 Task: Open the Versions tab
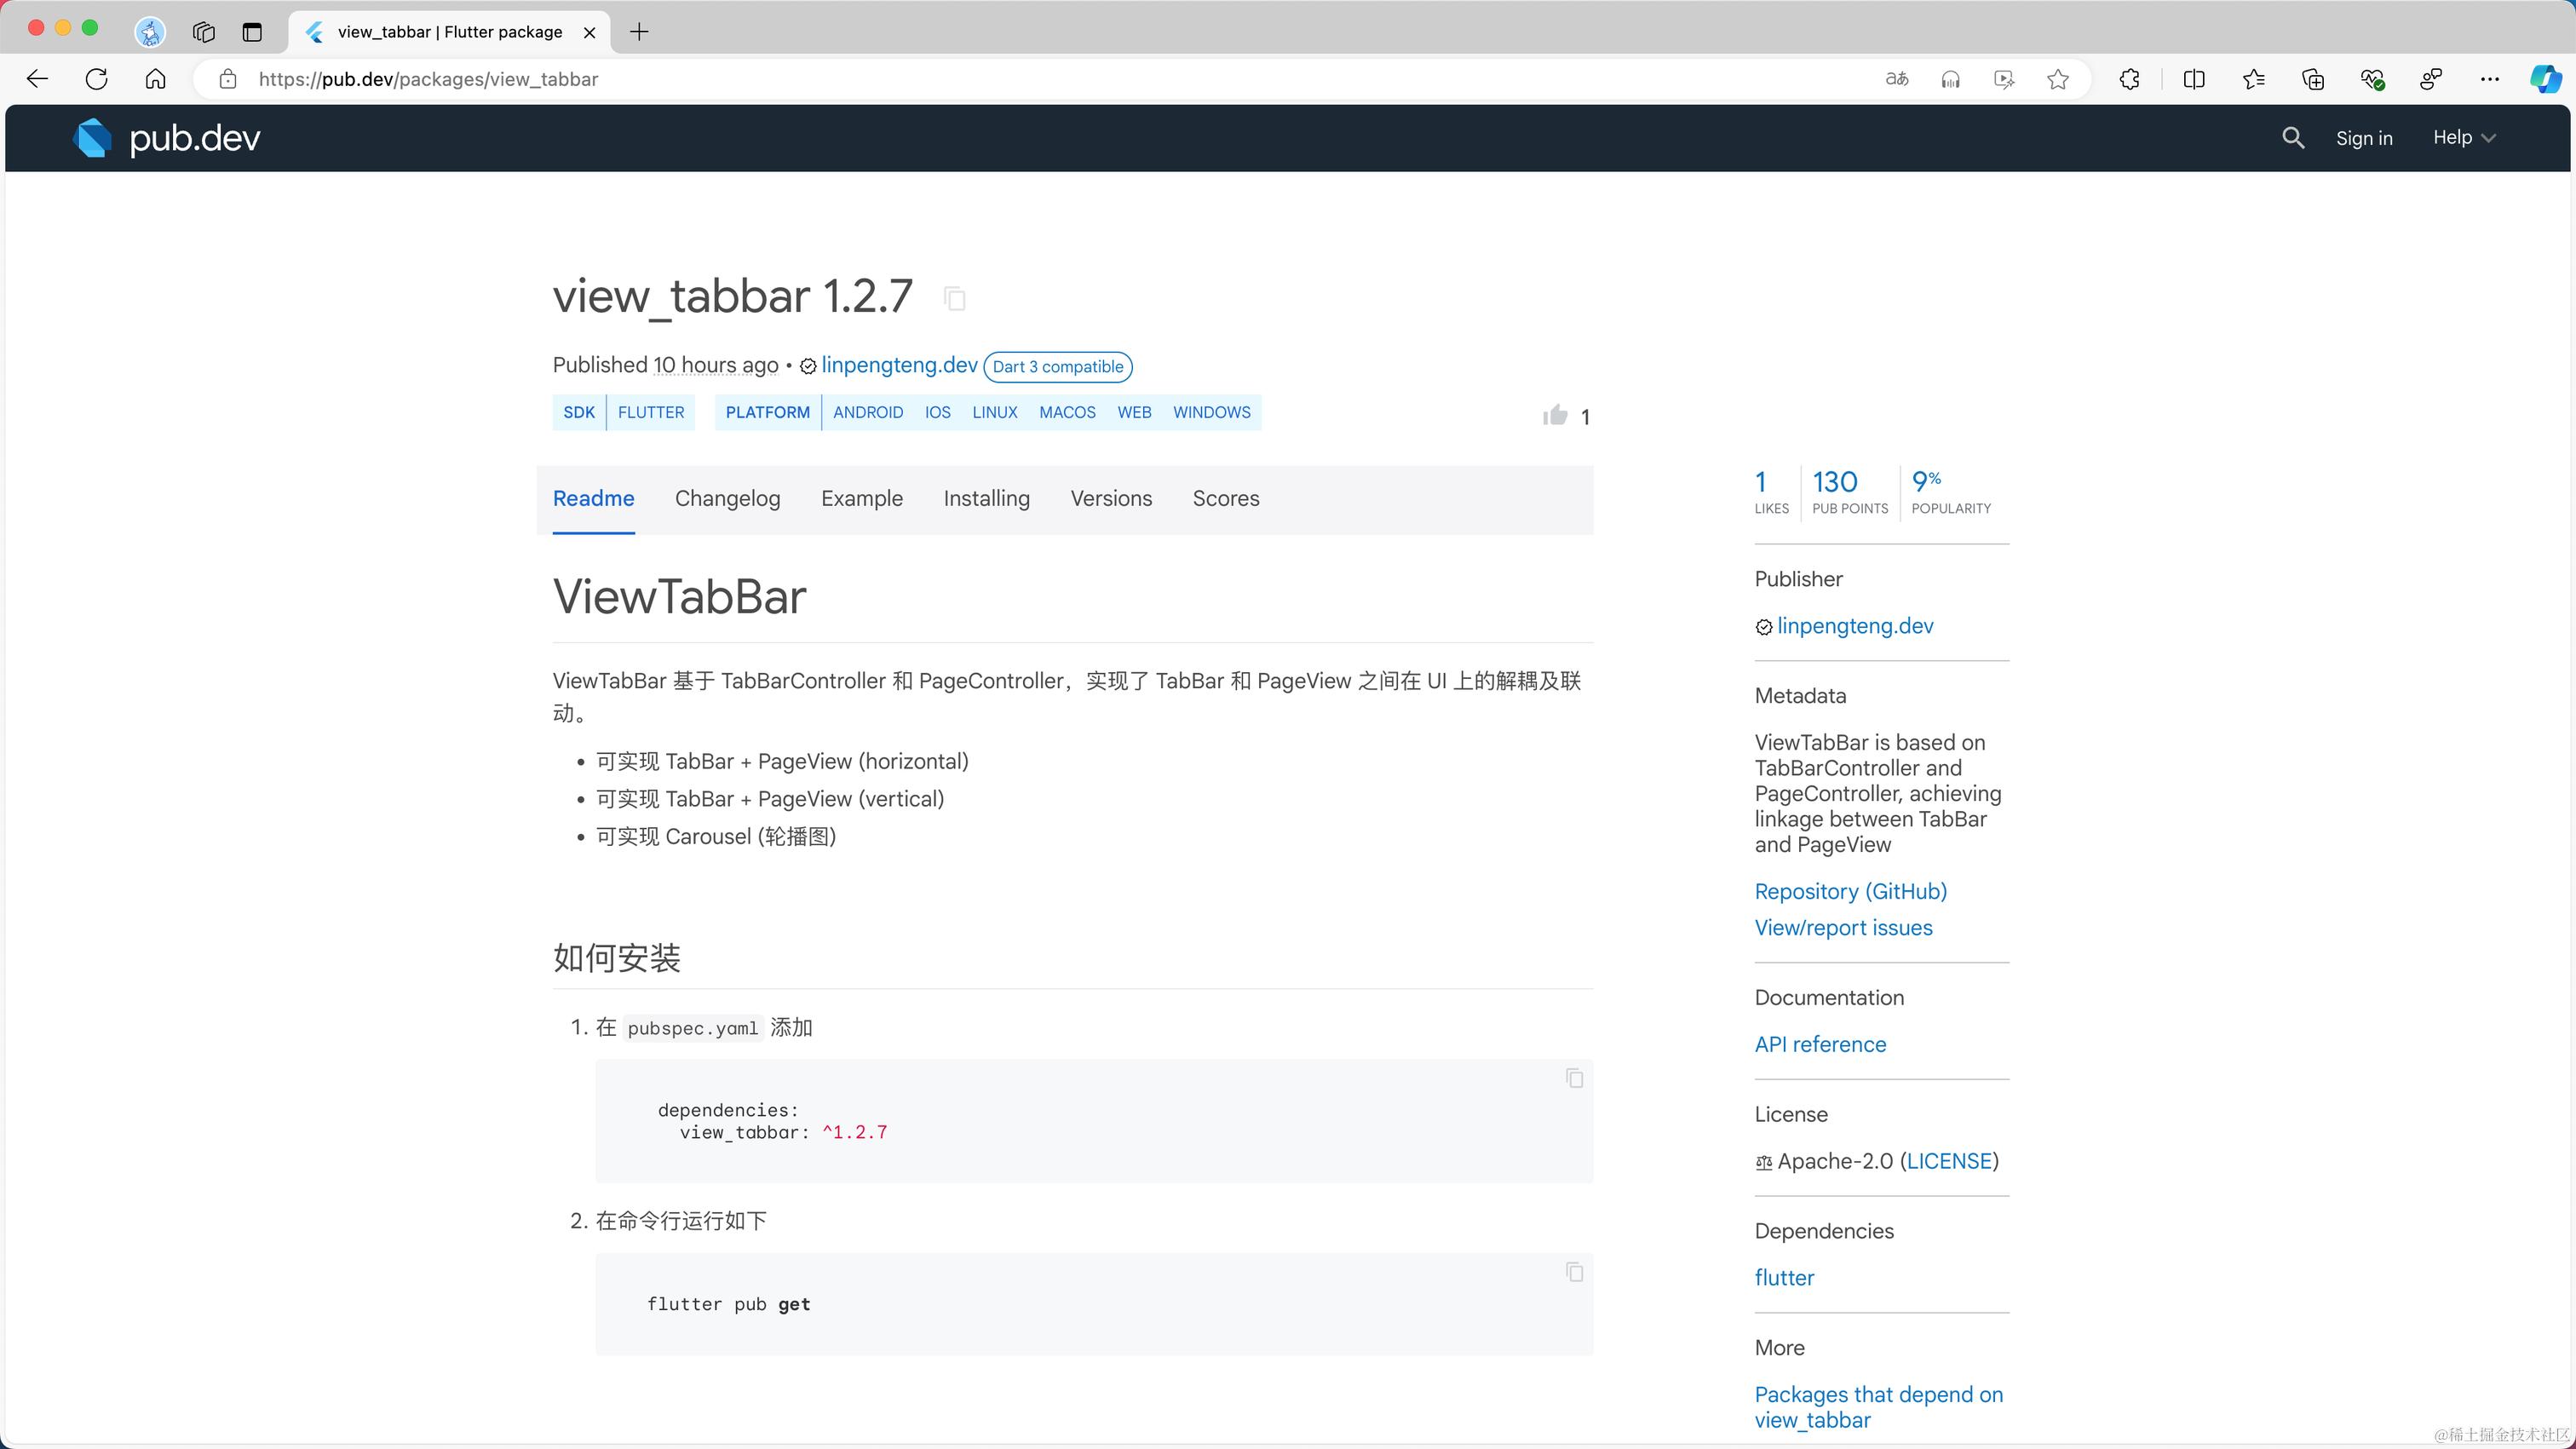coord(1110,498)
